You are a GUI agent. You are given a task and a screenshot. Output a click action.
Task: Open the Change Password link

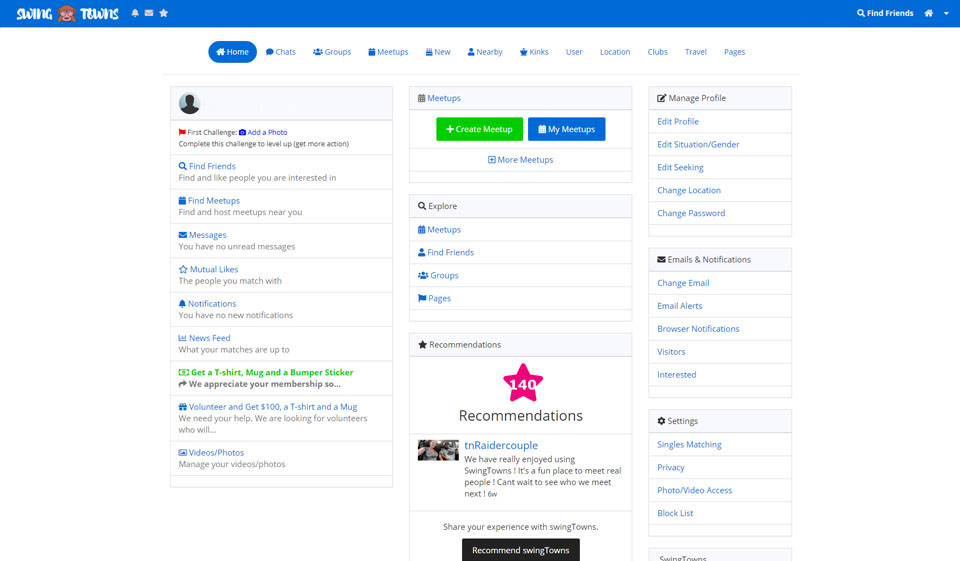pyautogui.click(x=691, y=213)
